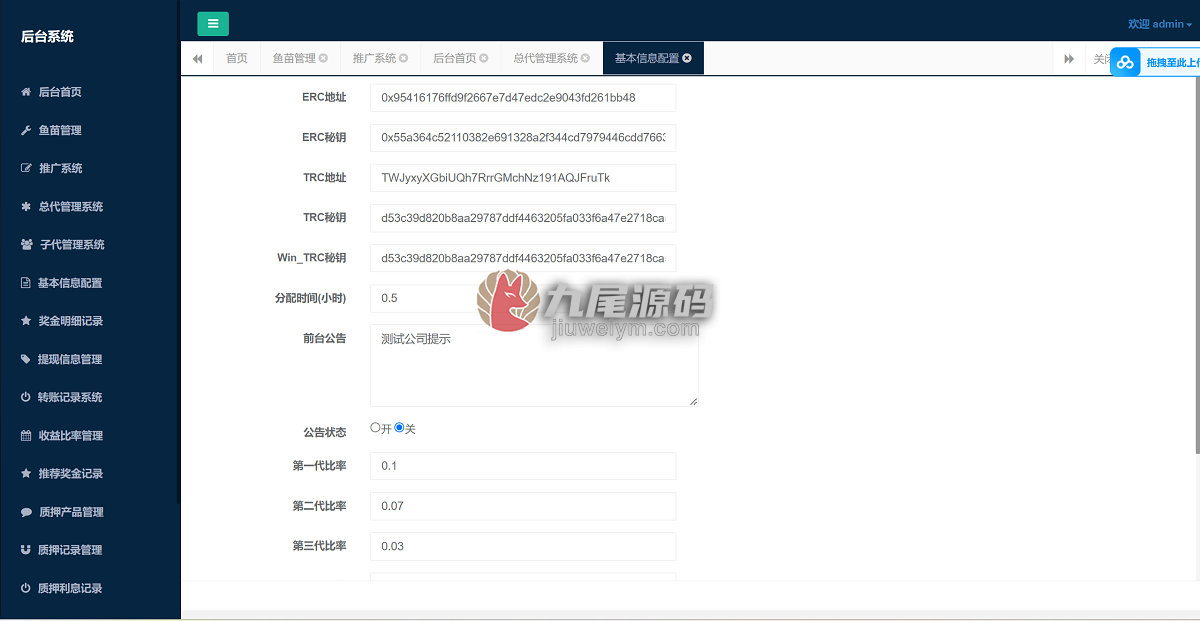Select the 关 radio for 公告状态
1200x621 pixels.
click(x=399, y=427)
